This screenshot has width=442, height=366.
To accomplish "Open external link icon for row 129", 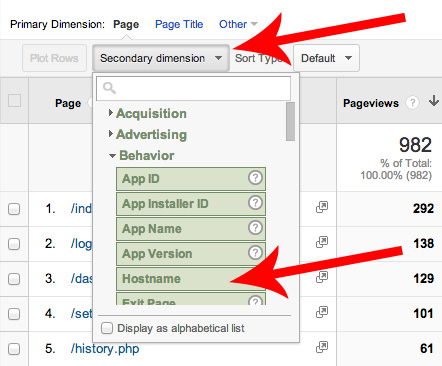I will pos(322,277).
